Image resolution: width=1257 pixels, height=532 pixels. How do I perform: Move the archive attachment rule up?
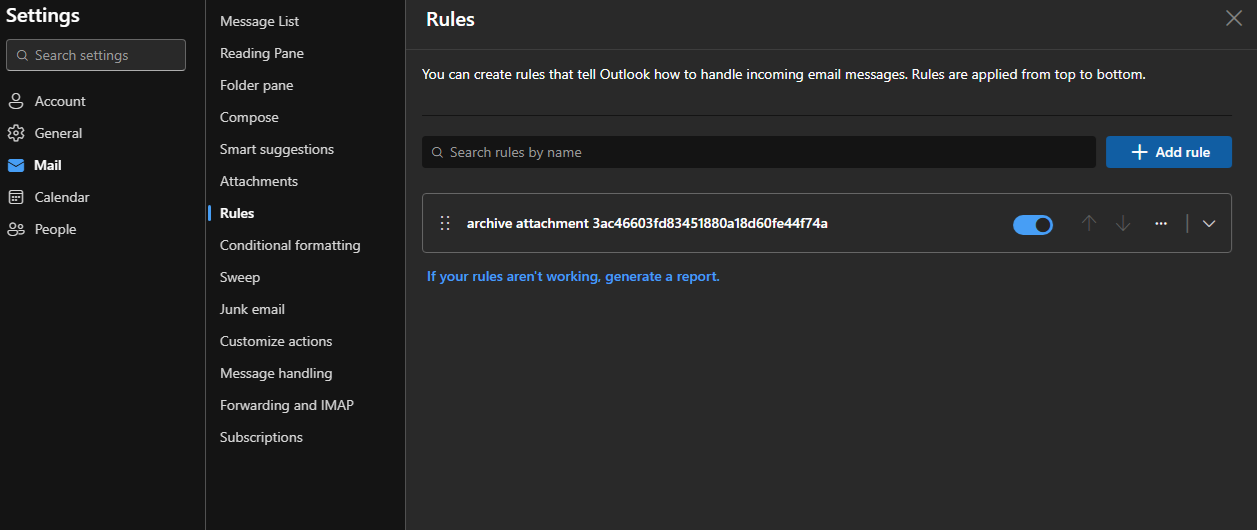[x=1089, y=223]
